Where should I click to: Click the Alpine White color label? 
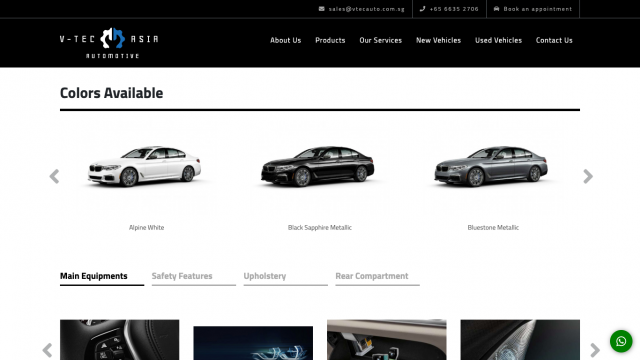point(147,227)
